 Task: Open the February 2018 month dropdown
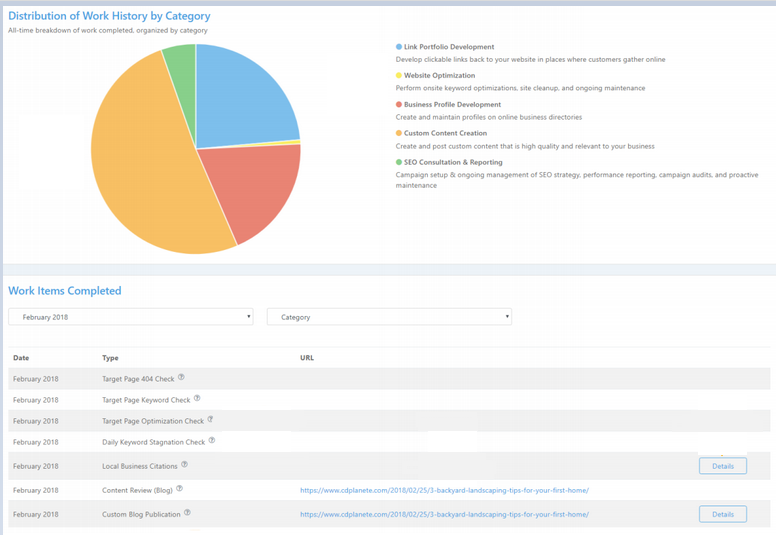pos(130,317)
